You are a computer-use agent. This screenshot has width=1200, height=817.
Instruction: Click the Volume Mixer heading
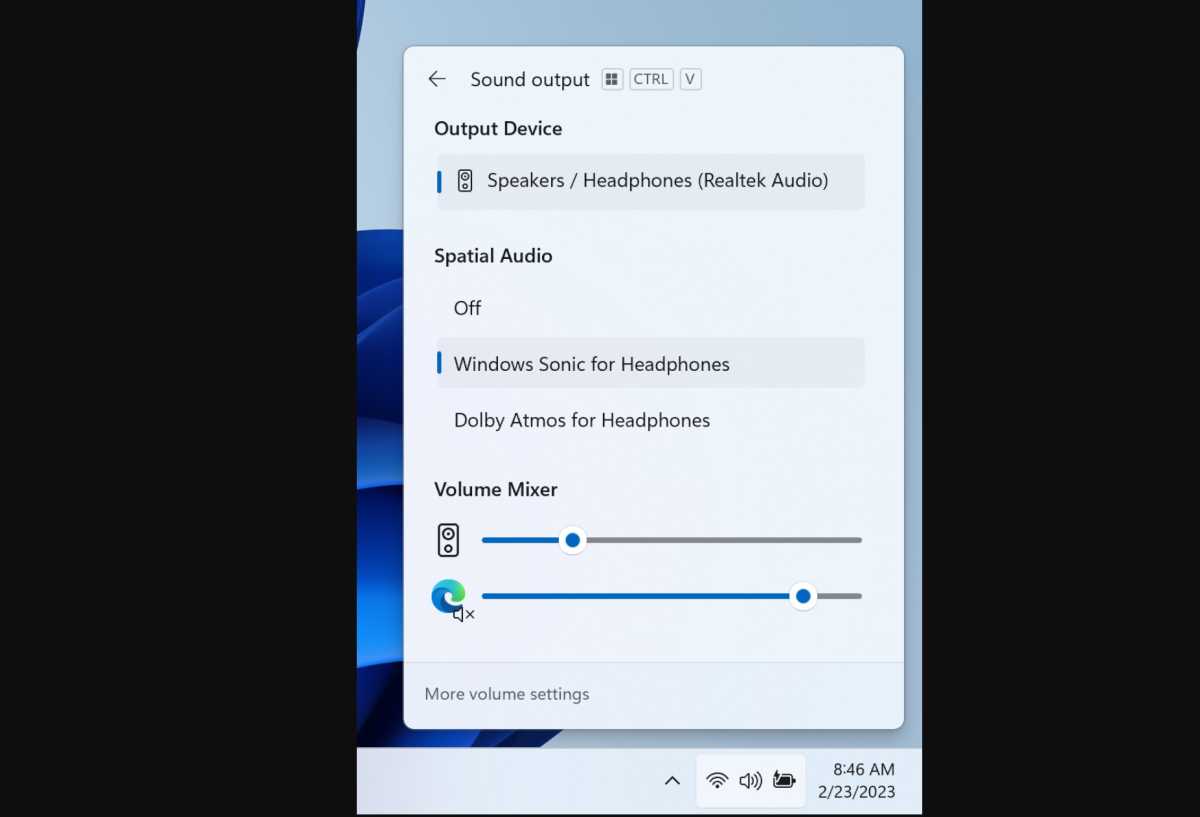(496, 490)
